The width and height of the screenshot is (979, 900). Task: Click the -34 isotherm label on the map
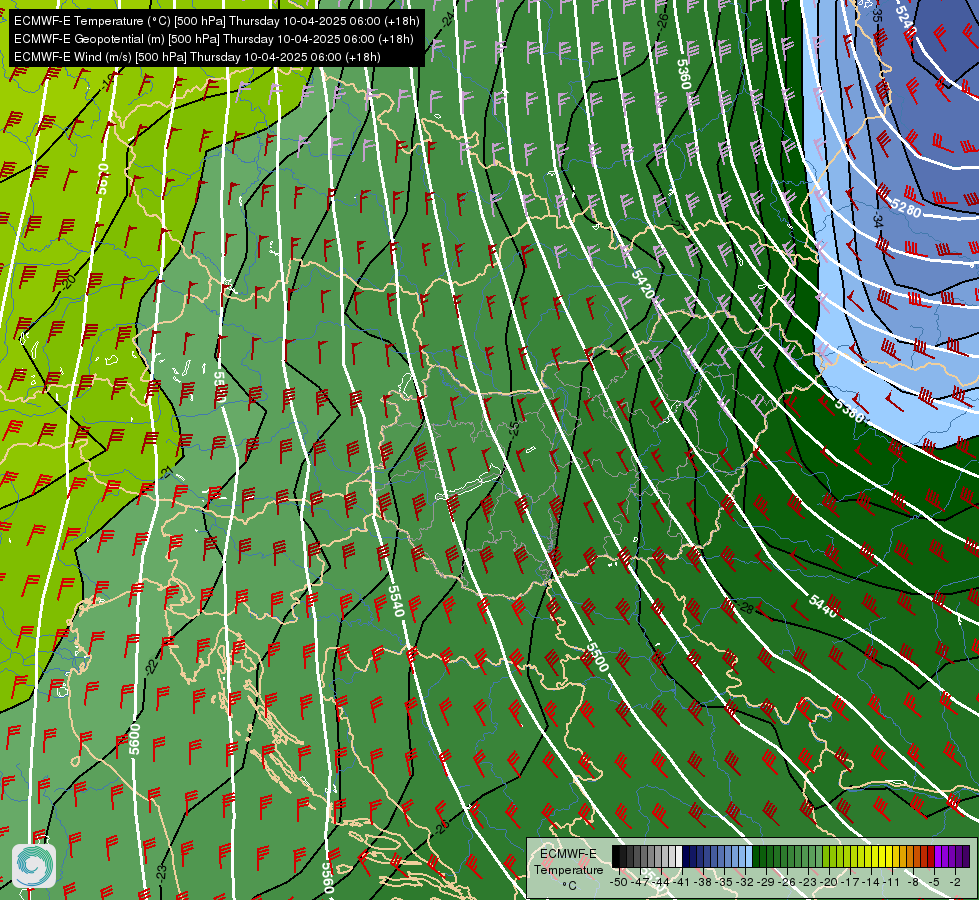877,220
